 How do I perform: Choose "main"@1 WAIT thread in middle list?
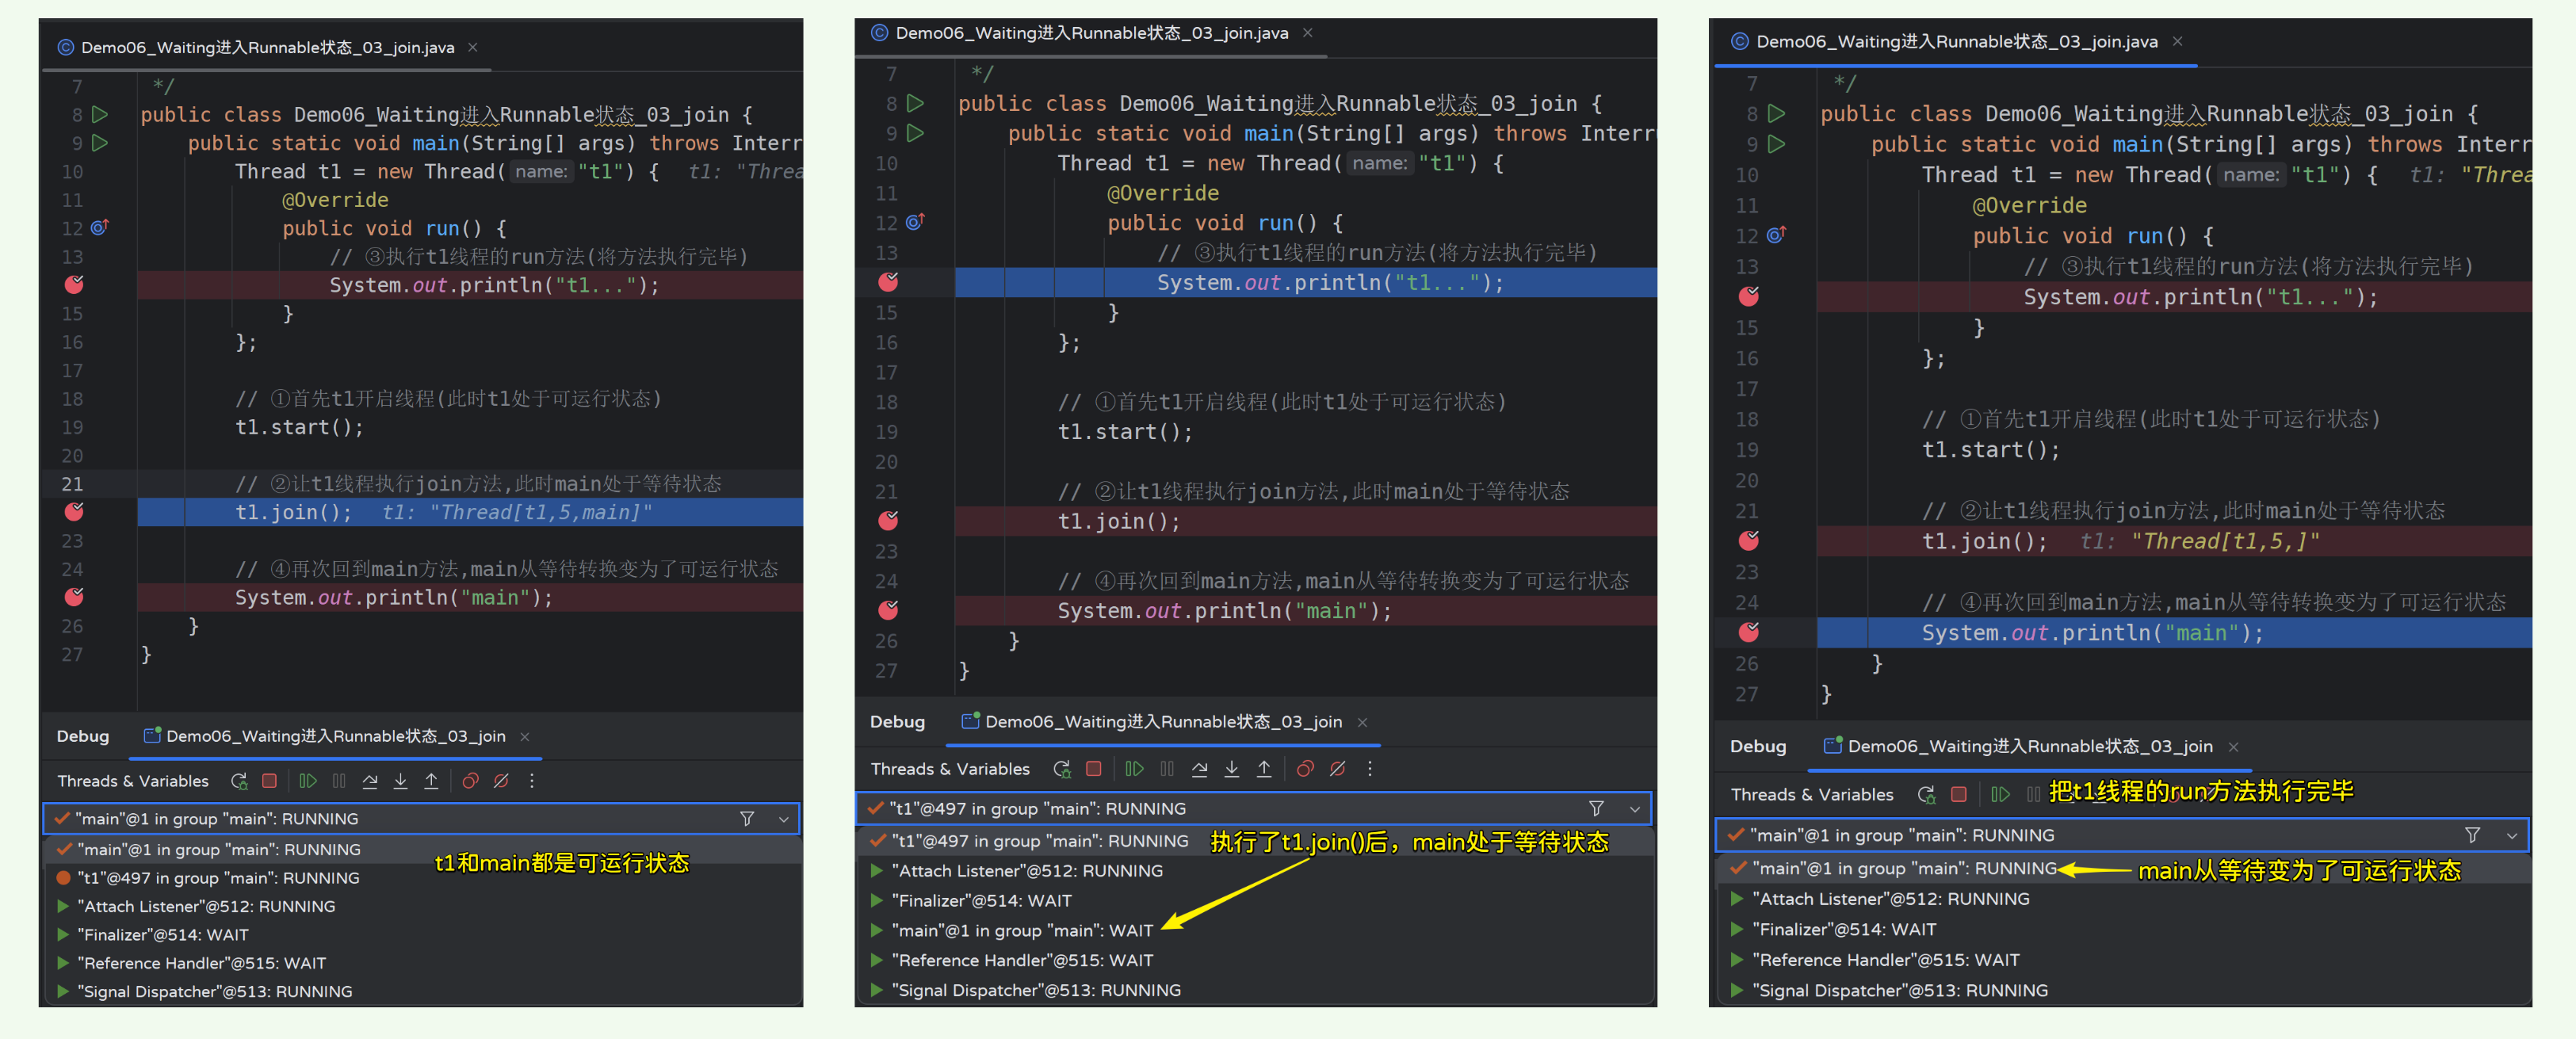(x=1022, y=930)
